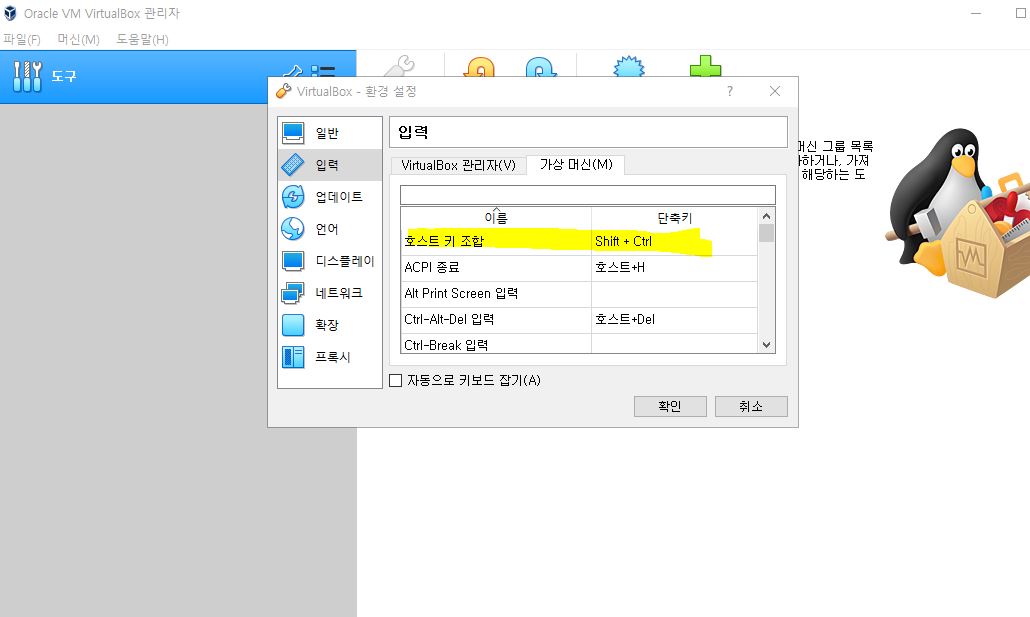The width and height of the screenshot is (1030, 617).
Task: Select the 입력 (Input) settings category
Action: click(x=330, y=165)
